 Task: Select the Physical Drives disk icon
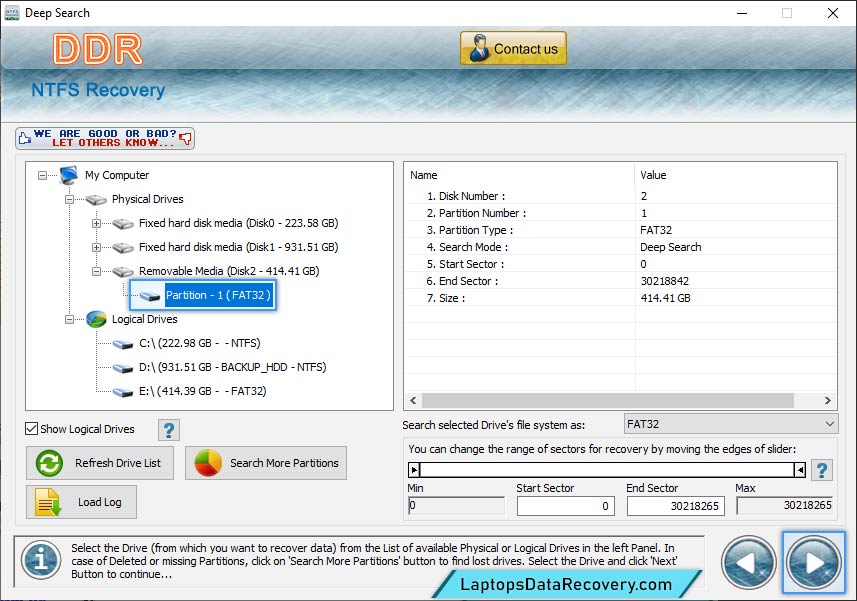click(x=96, y=200)
